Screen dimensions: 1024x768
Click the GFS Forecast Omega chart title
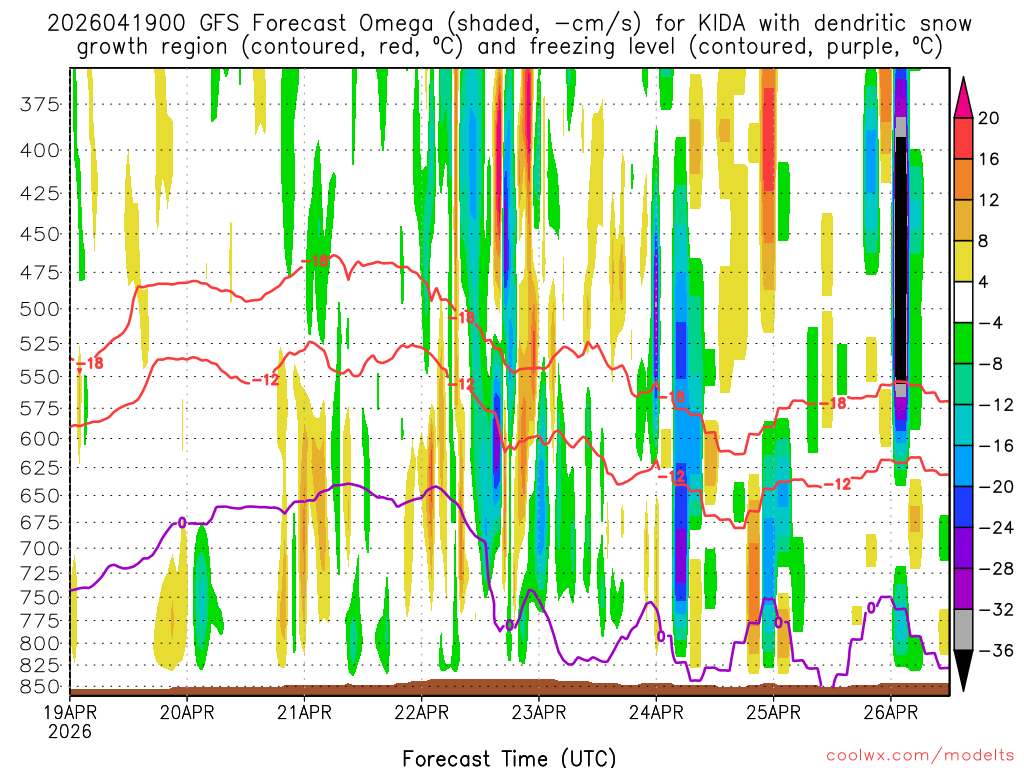(x=509, y=35)
